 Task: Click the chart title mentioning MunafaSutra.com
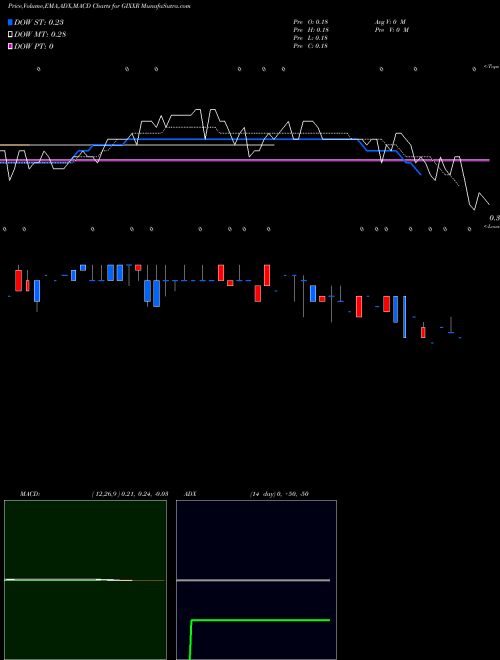[99, 7]
